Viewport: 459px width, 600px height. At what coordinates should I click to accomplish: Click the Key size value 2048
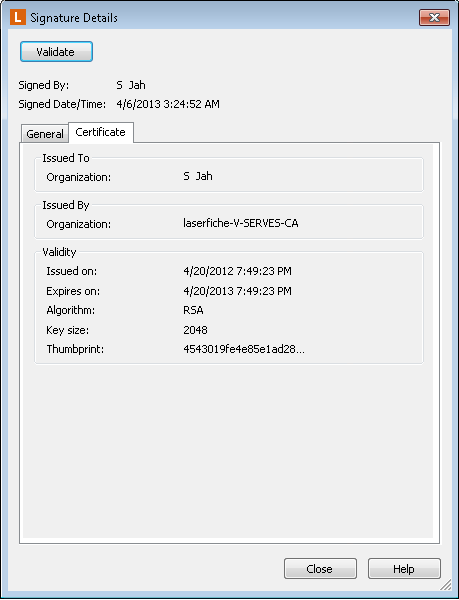point(195,330)
